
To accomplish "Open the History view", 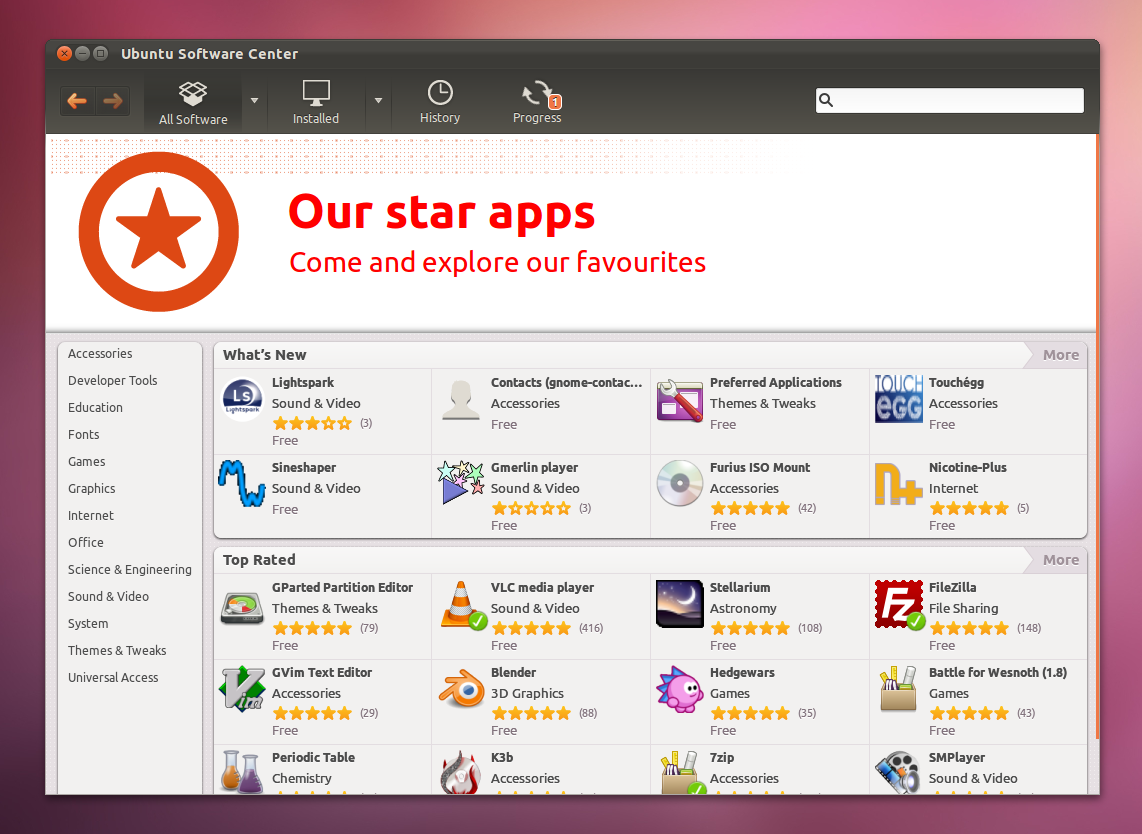I will [440, 101].
